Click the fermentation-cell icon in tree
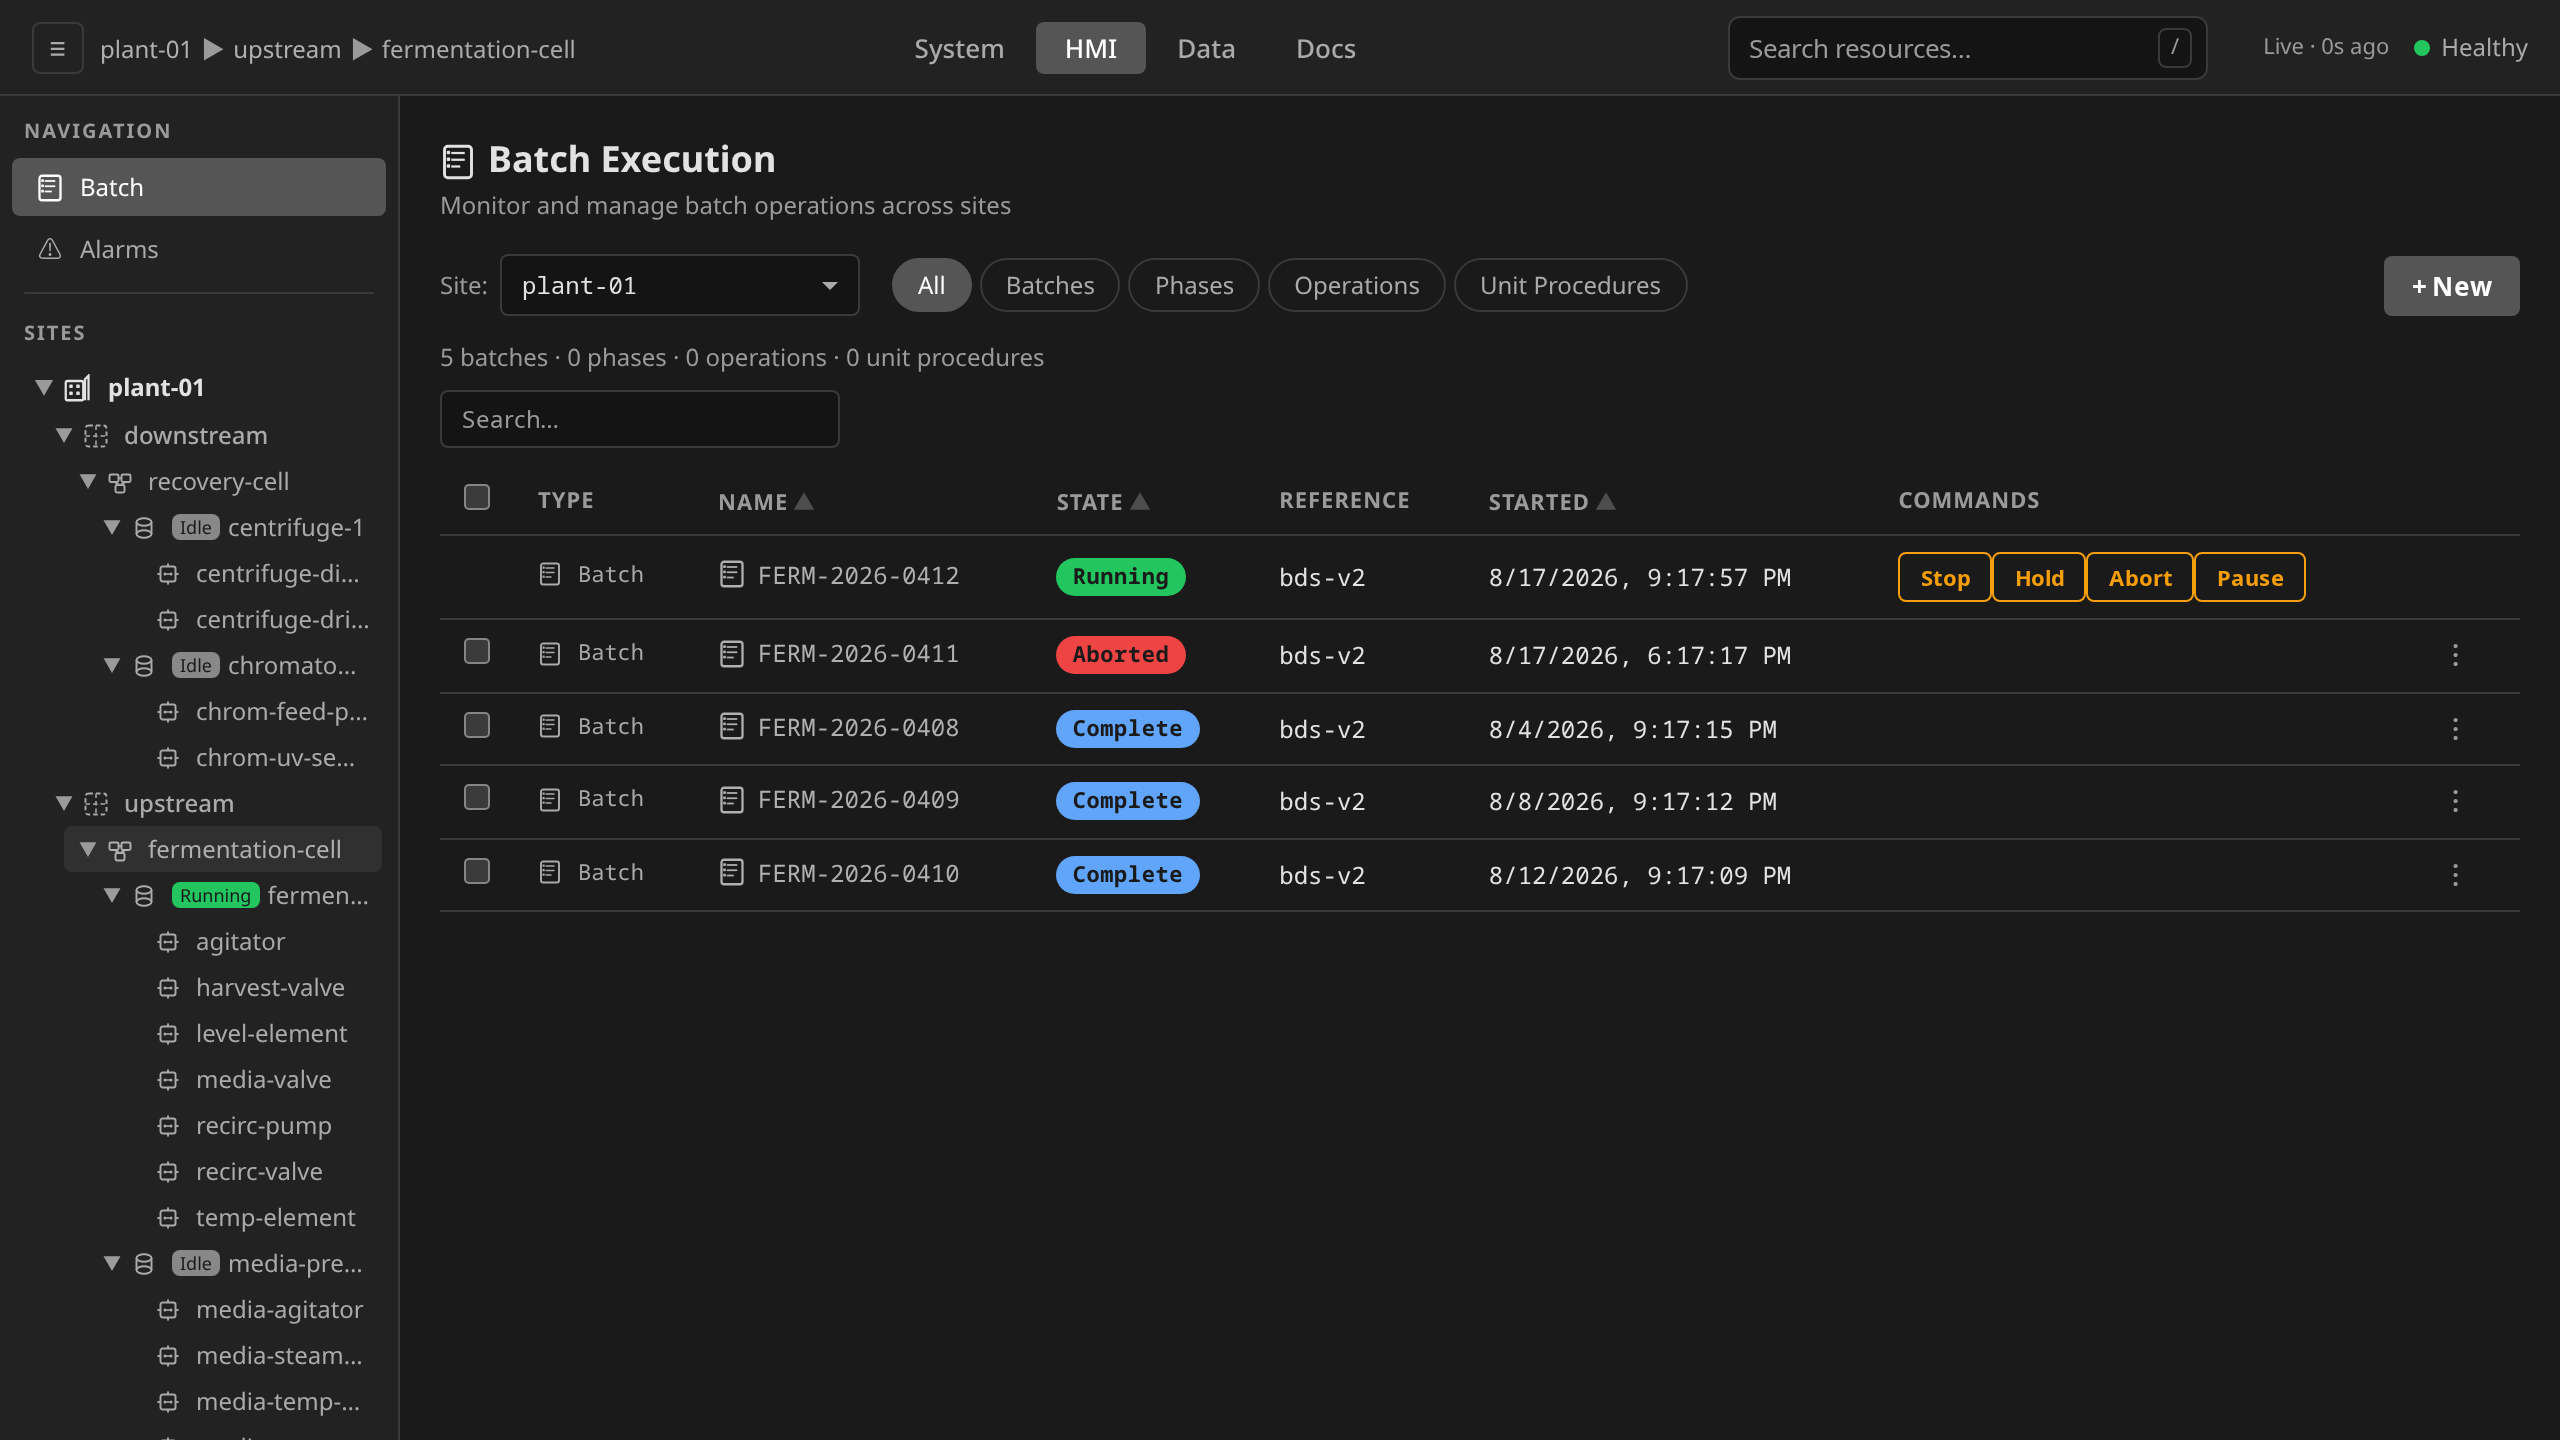The height and width of the screenshot is (1440, 2560). (x=120, y=851)
